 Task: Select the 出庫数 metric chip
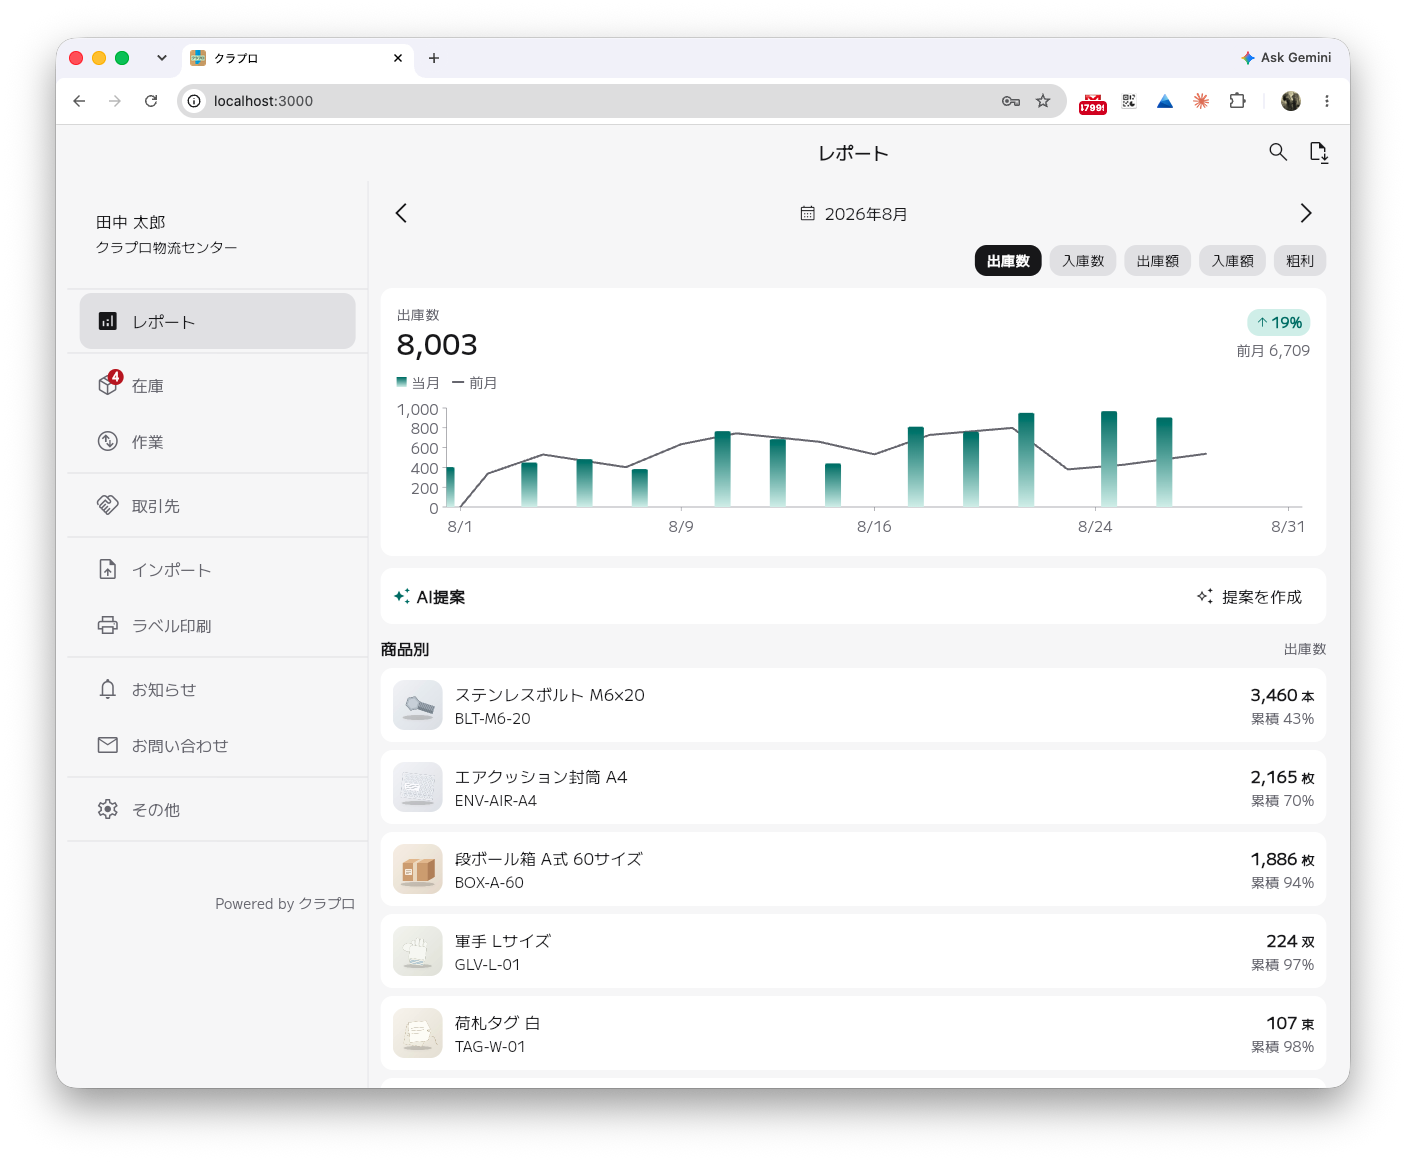coord(1008,261)
